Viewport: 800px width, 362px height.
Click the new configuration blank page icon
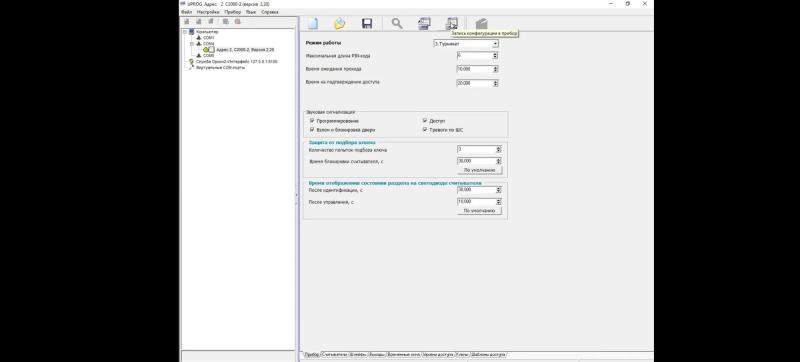click(312, 23)
